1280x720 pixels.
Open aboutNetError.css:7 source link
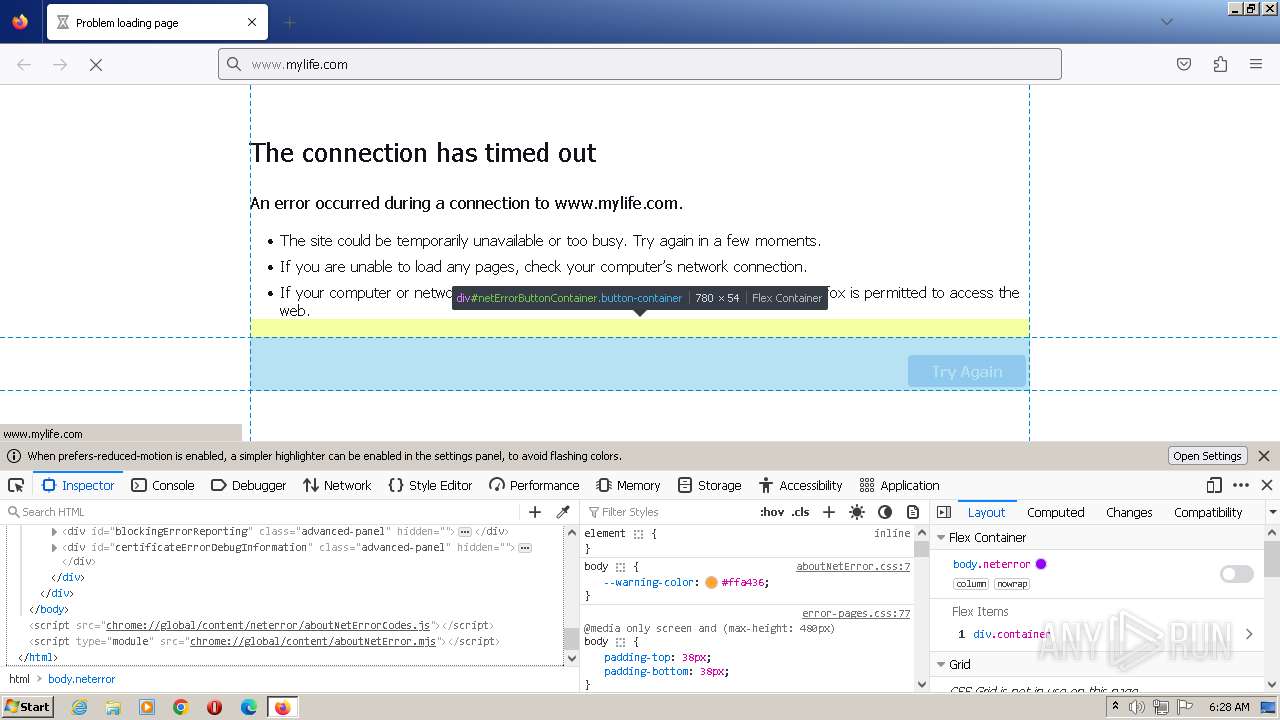tap(853, 566)
